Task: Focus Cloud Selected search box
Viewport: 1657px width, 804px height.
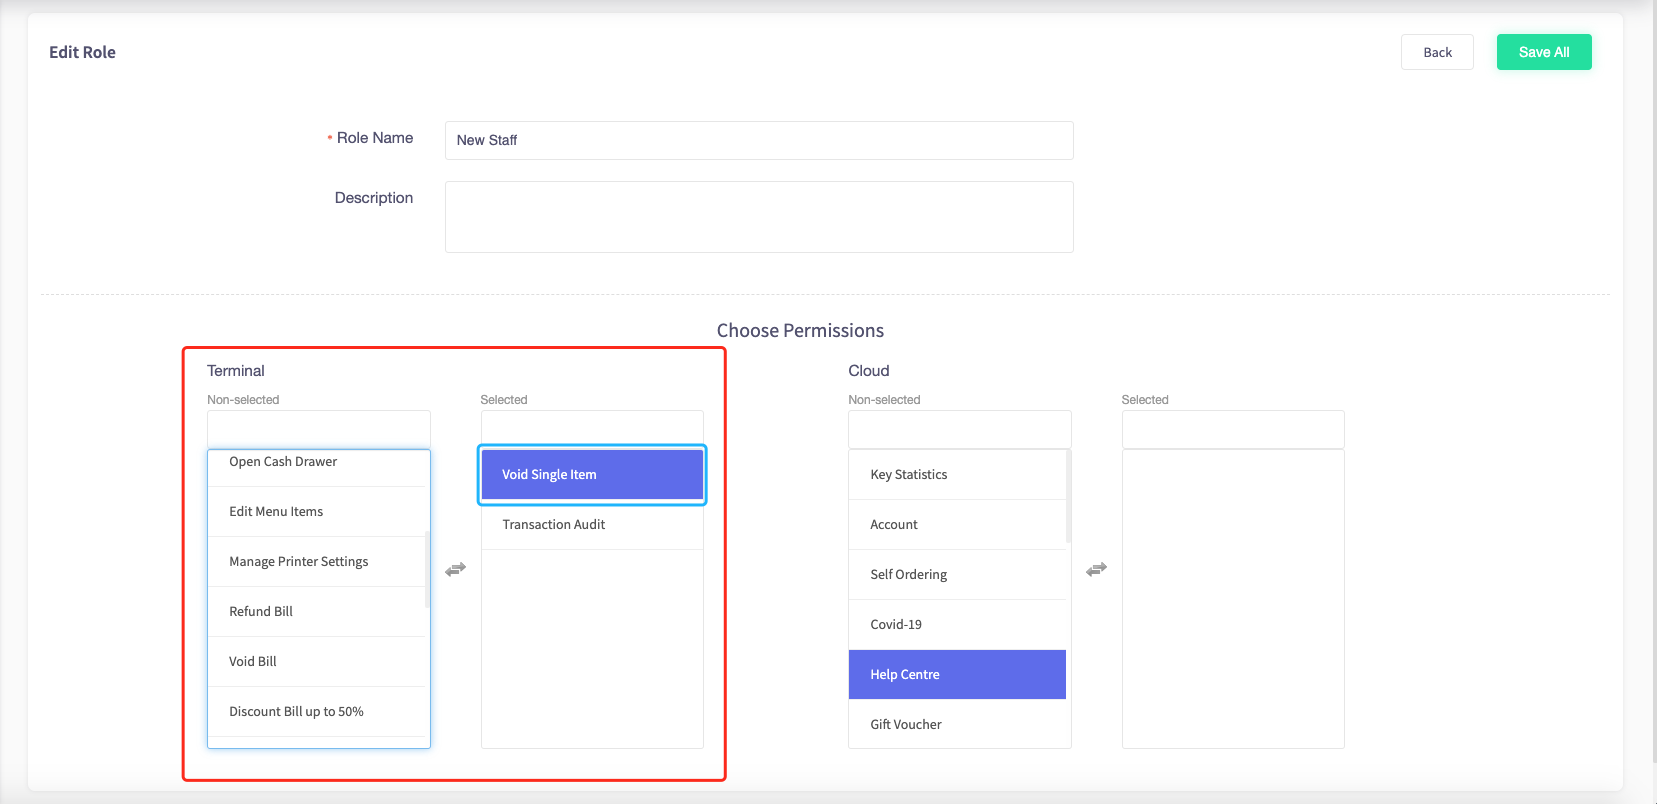Action: [1233, 429]
